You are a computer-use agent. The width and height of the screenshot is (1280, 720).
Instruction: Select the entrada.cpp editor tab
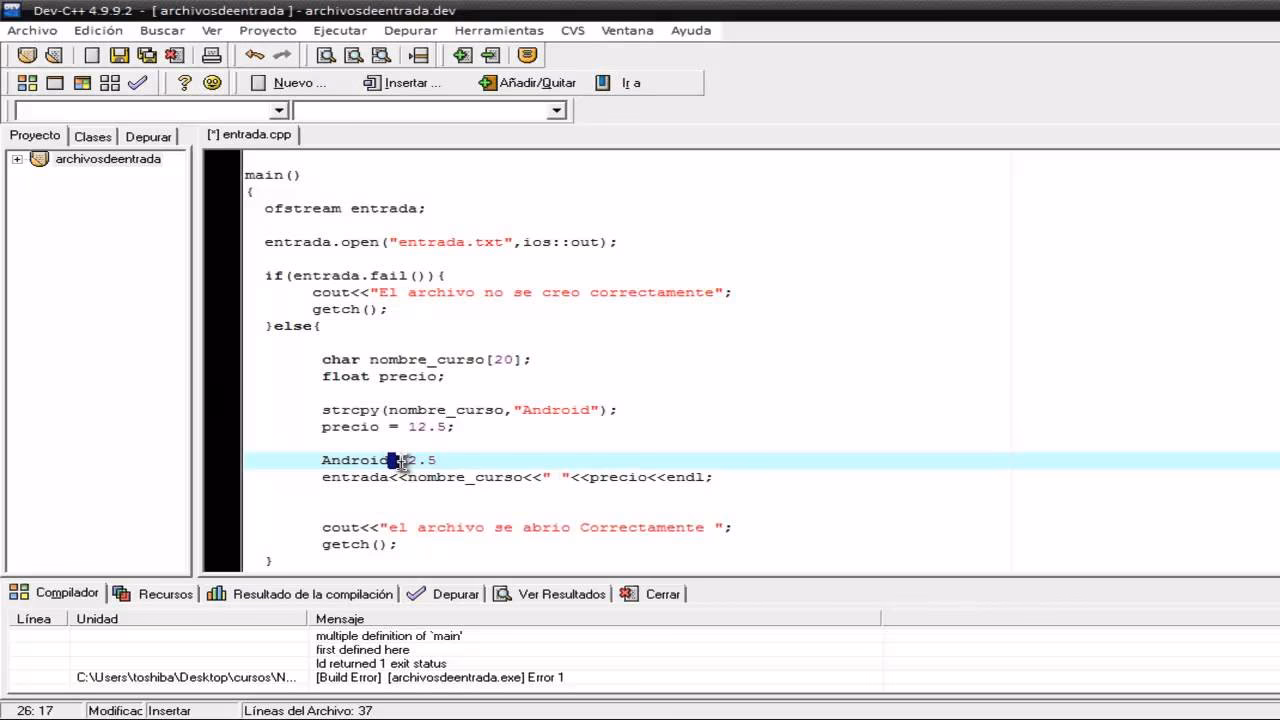[x=249, y=134]
